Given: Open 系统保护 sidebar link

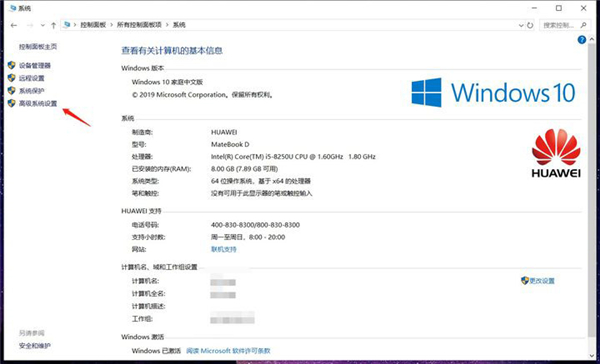Looking at the screenshot, I should click(32, 91).
